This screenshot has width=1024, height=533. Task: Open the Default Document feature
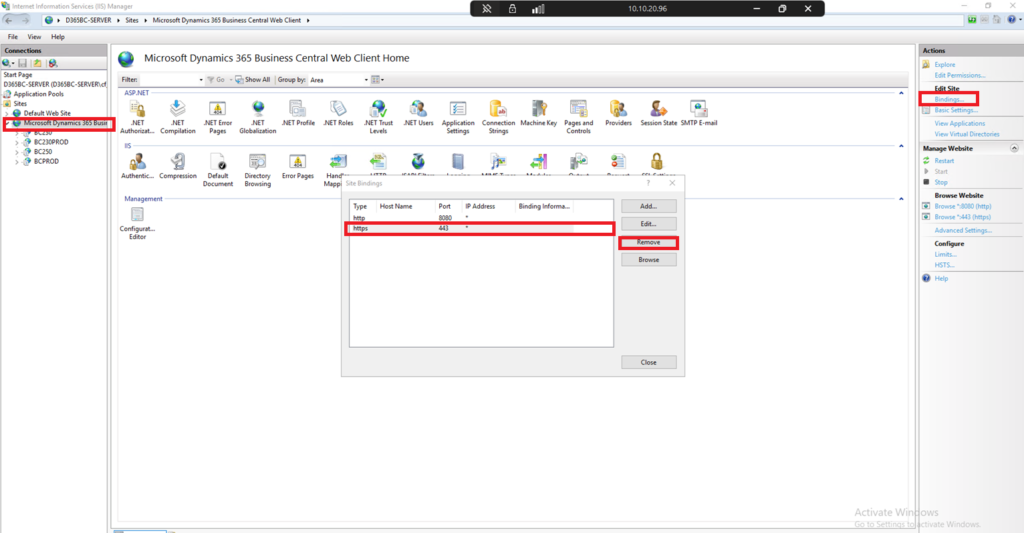point(217,170)
